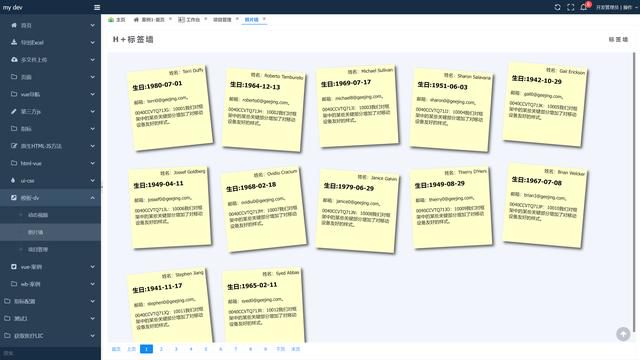Viewport: 640px width, 360px height.
Task: Open the user account dropdown at top right
Action: (x=616, y=7)
